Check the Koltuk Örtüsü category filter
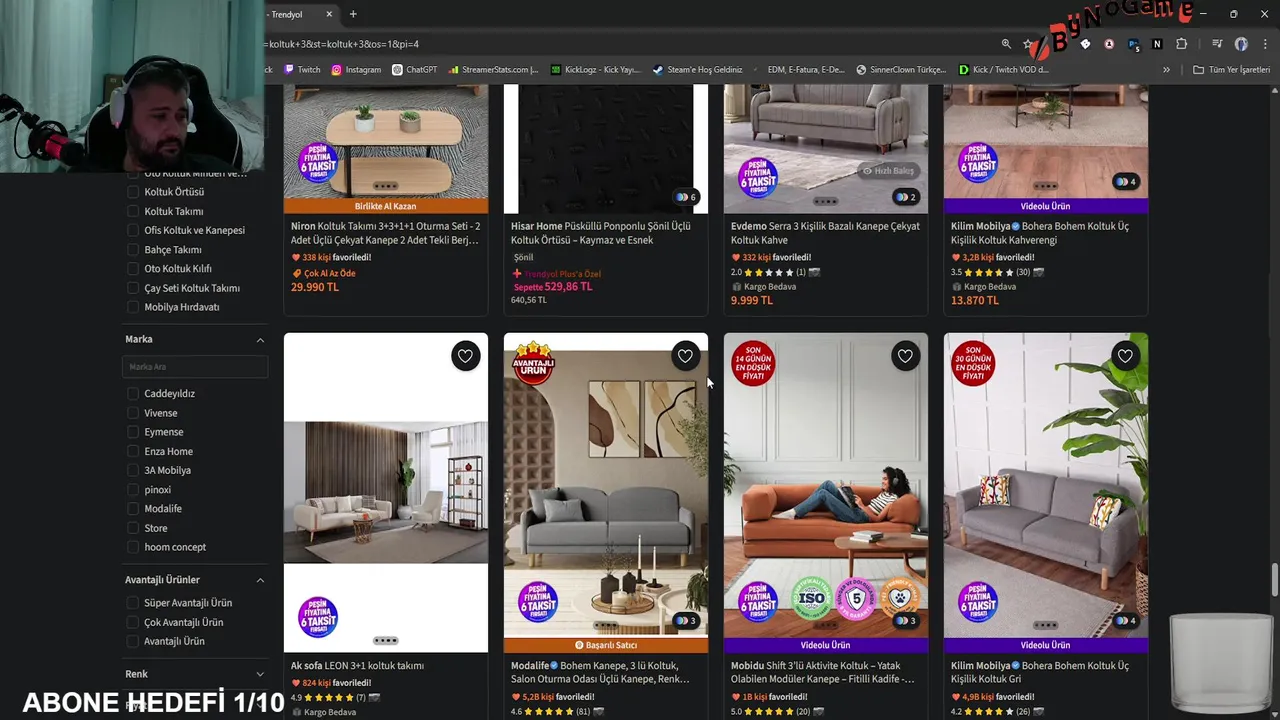 click(x=132, y=192)
